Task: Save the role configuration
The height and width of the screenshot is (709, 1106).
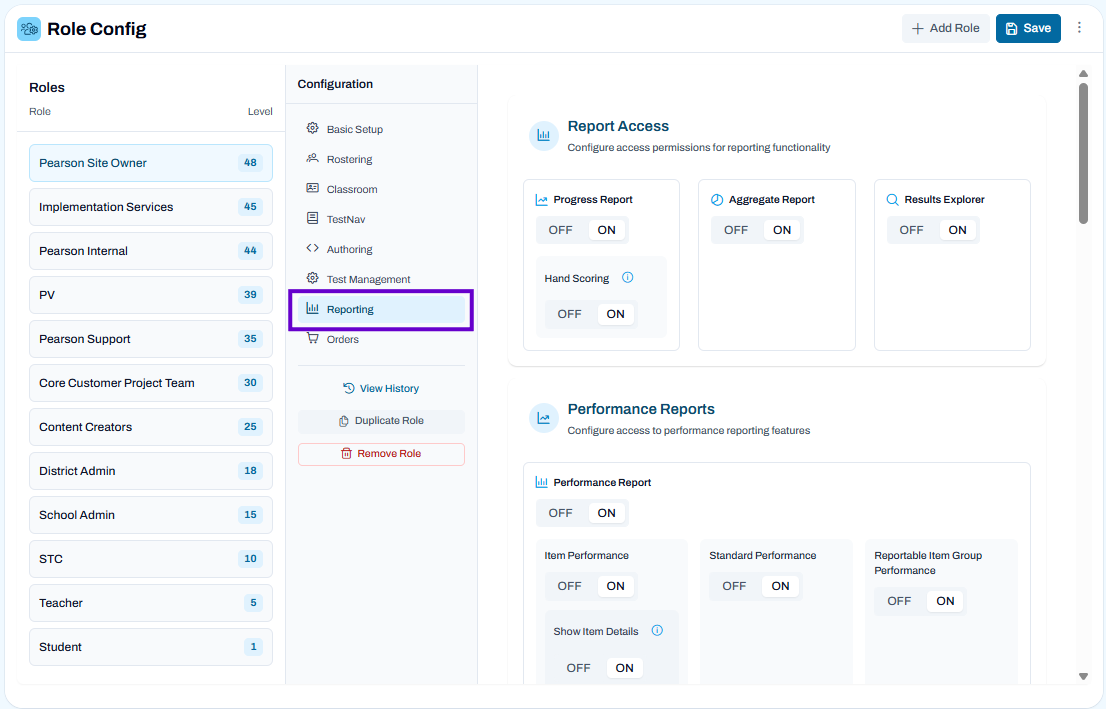Action: 1028,28
